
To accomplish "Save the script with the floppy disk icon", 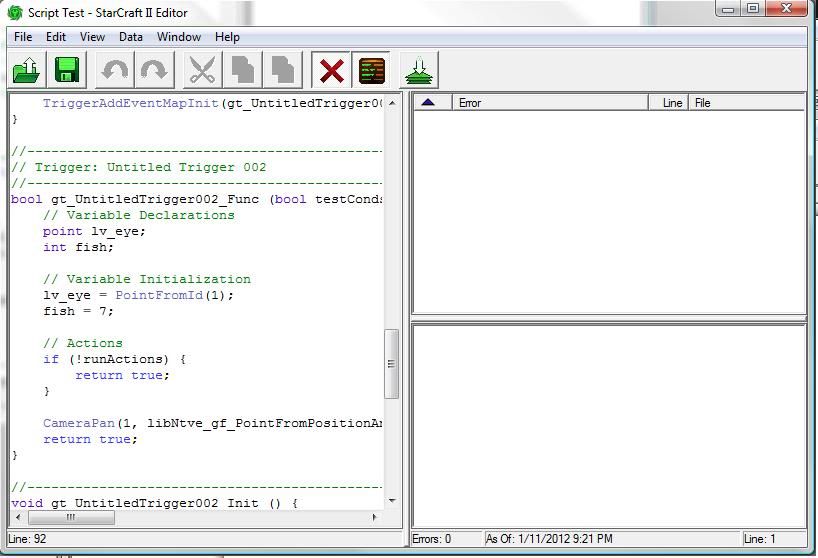I will (67, 71).
